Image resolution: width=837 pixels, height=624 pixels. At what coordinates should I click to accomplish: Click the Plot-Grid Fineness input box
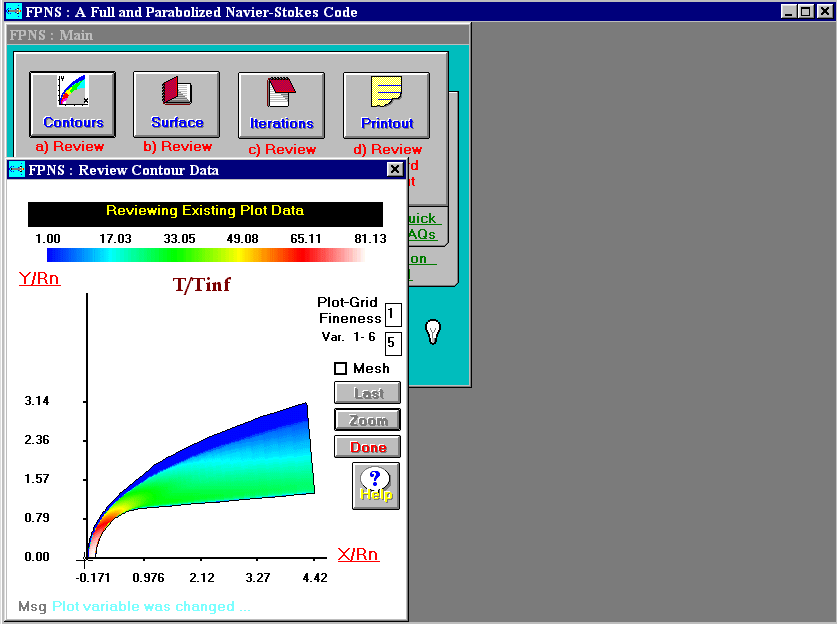[393, 315]
